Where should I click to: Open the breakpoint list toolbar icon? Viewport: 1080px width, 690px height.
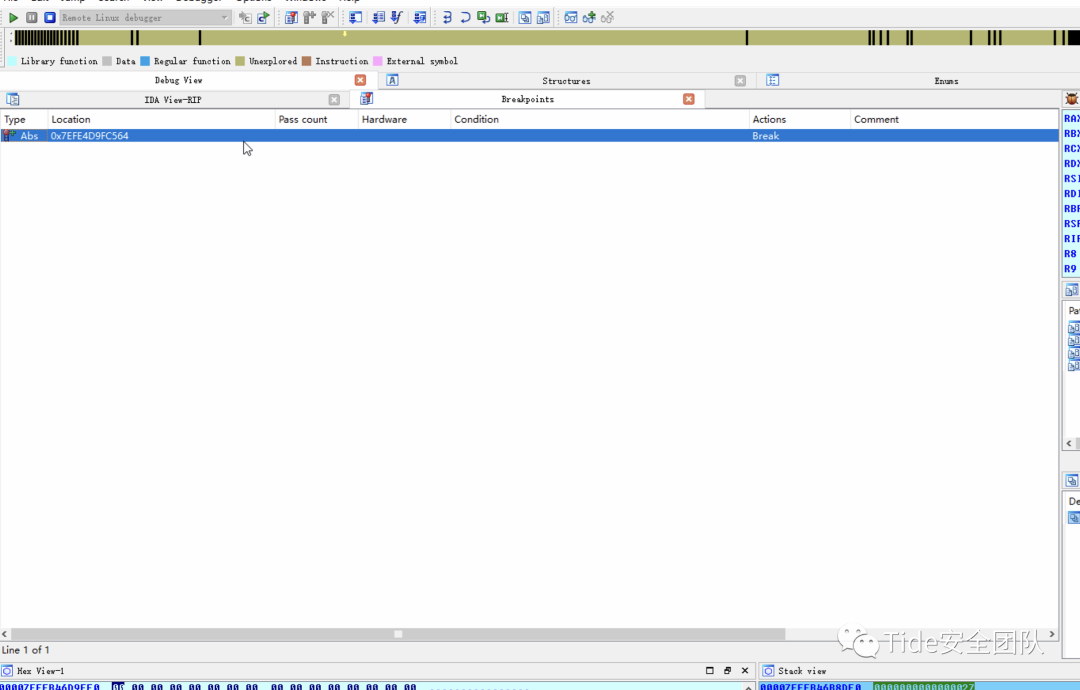tap(291, 18)
